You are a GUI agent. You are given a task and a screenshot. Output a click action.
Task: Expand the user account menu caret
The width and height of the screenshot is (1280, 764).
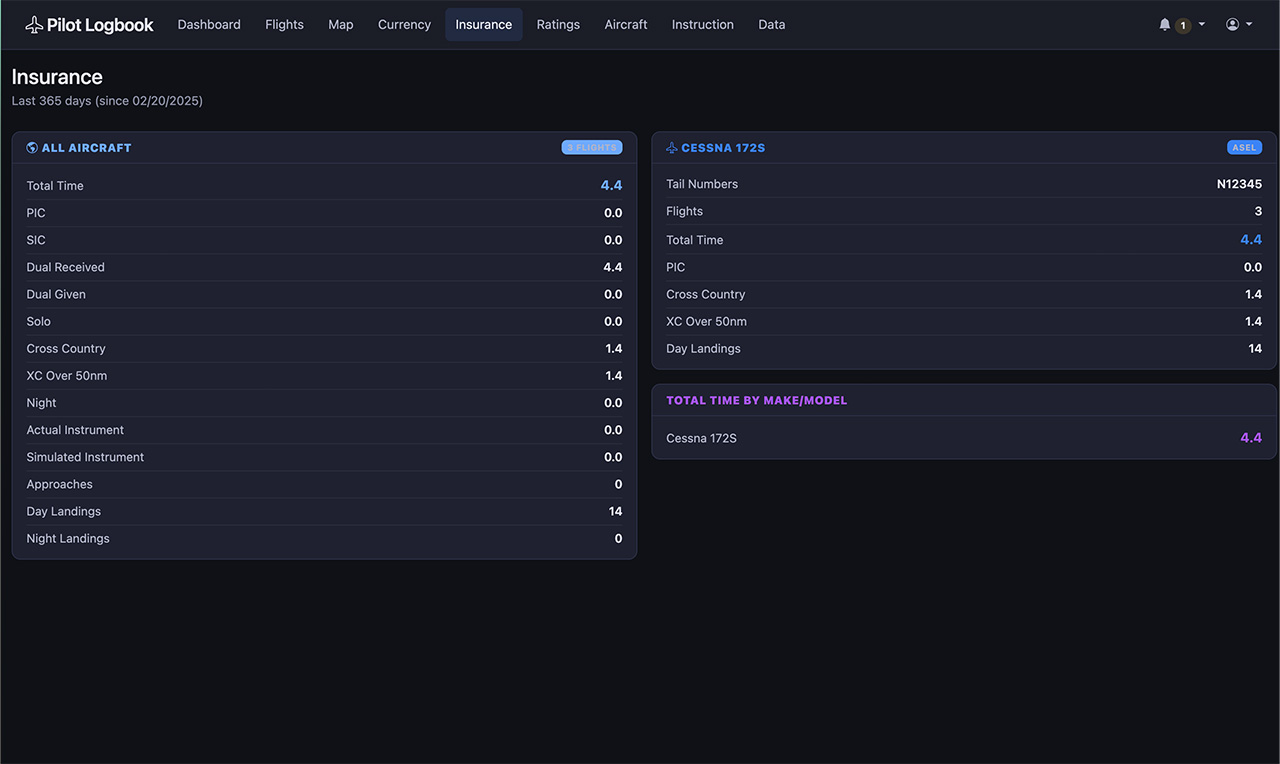click(1248, 25)
